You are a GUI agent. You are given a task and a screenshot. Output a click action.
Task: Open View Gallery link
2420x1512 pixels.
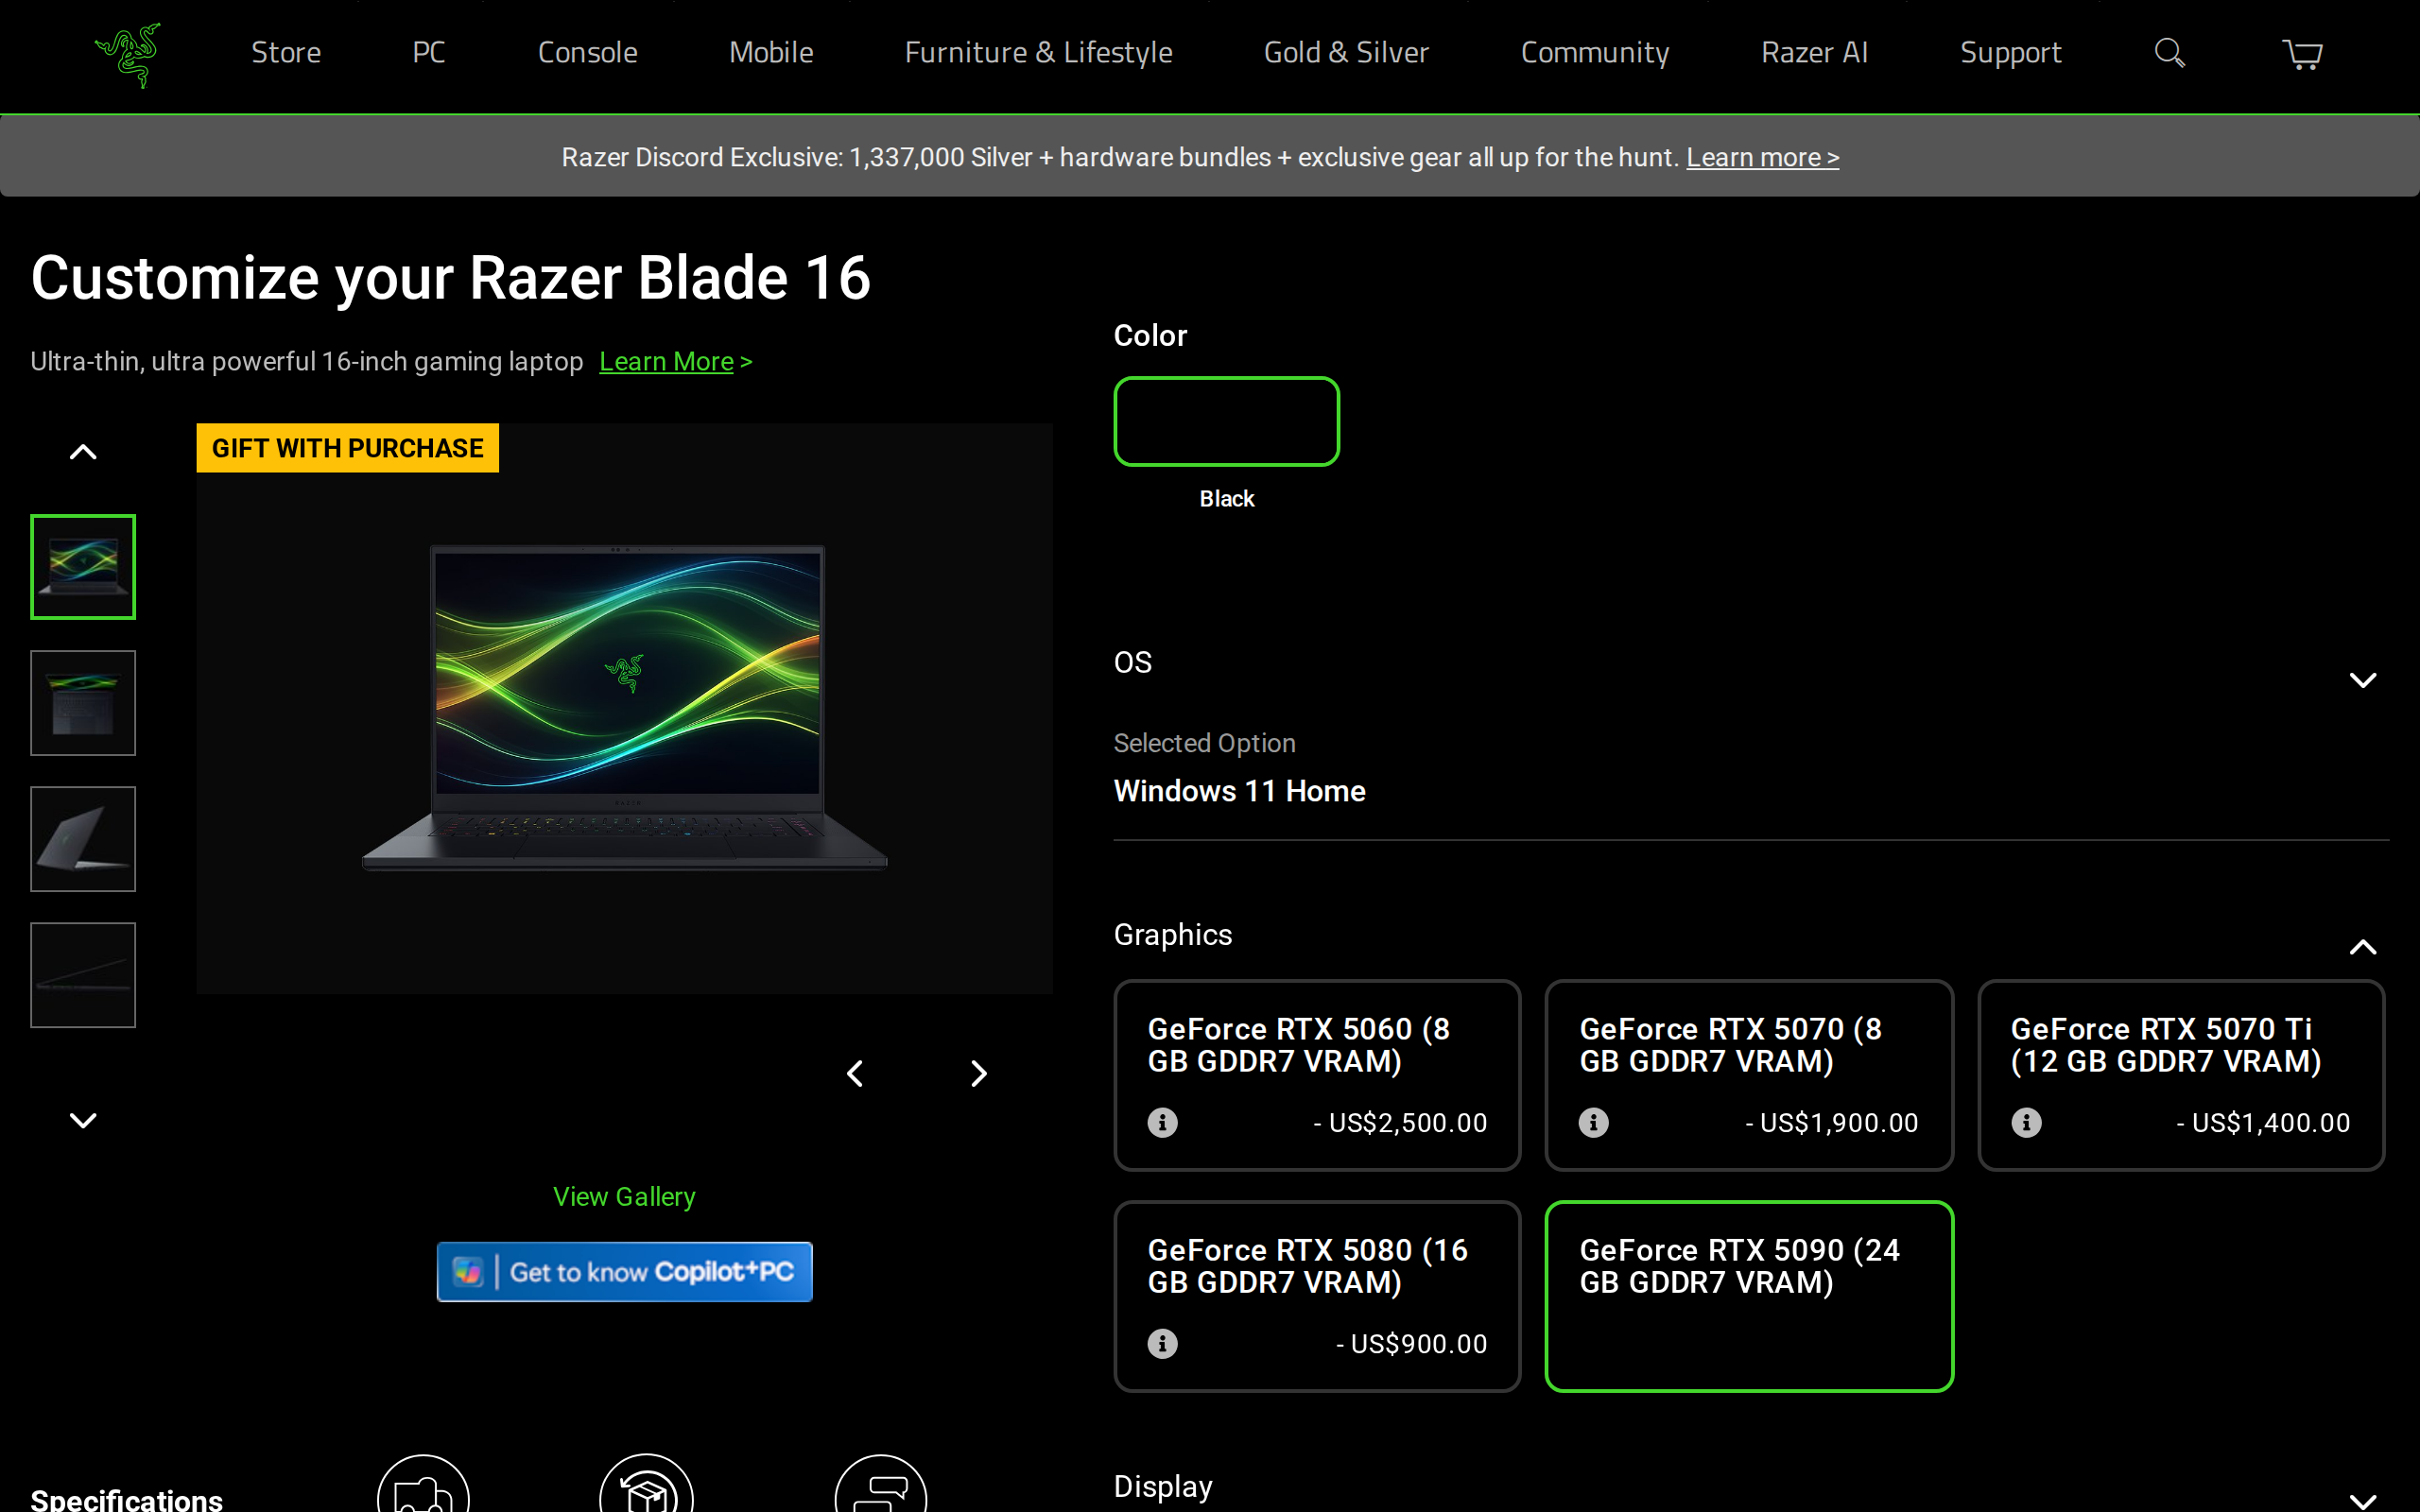pyautogui.click(x=624, y=1196)
